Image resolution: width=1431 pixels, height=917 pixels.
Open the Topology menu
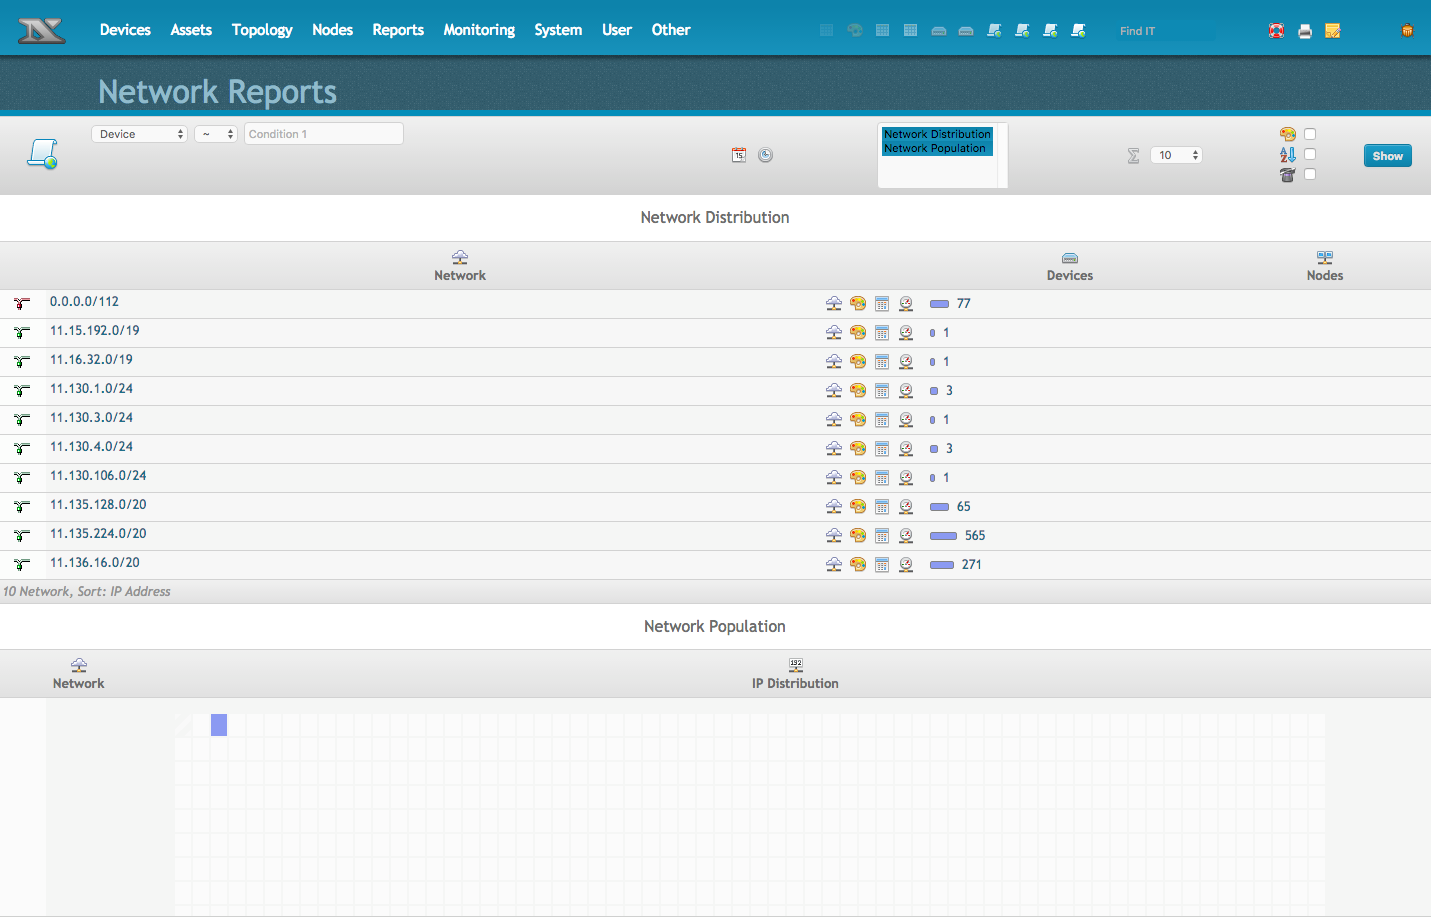pos(262,30)
